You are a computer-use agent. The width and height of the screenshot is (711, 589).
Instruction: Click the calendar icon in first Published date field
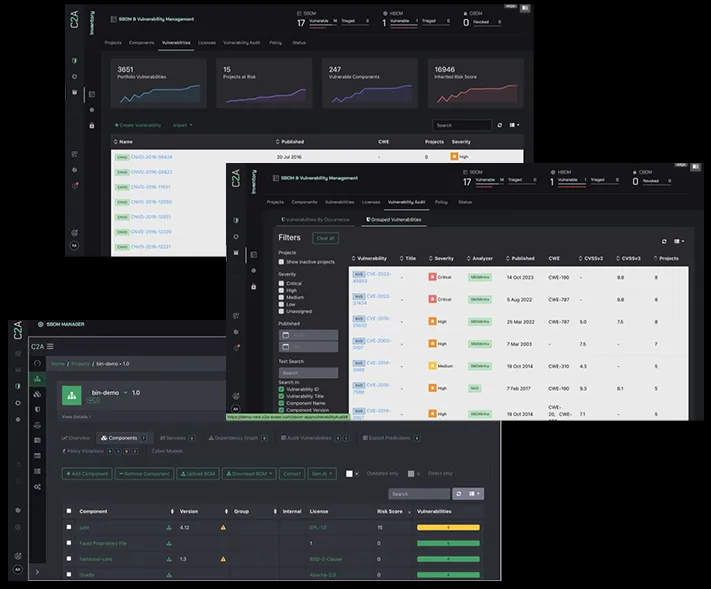point(285,335)
